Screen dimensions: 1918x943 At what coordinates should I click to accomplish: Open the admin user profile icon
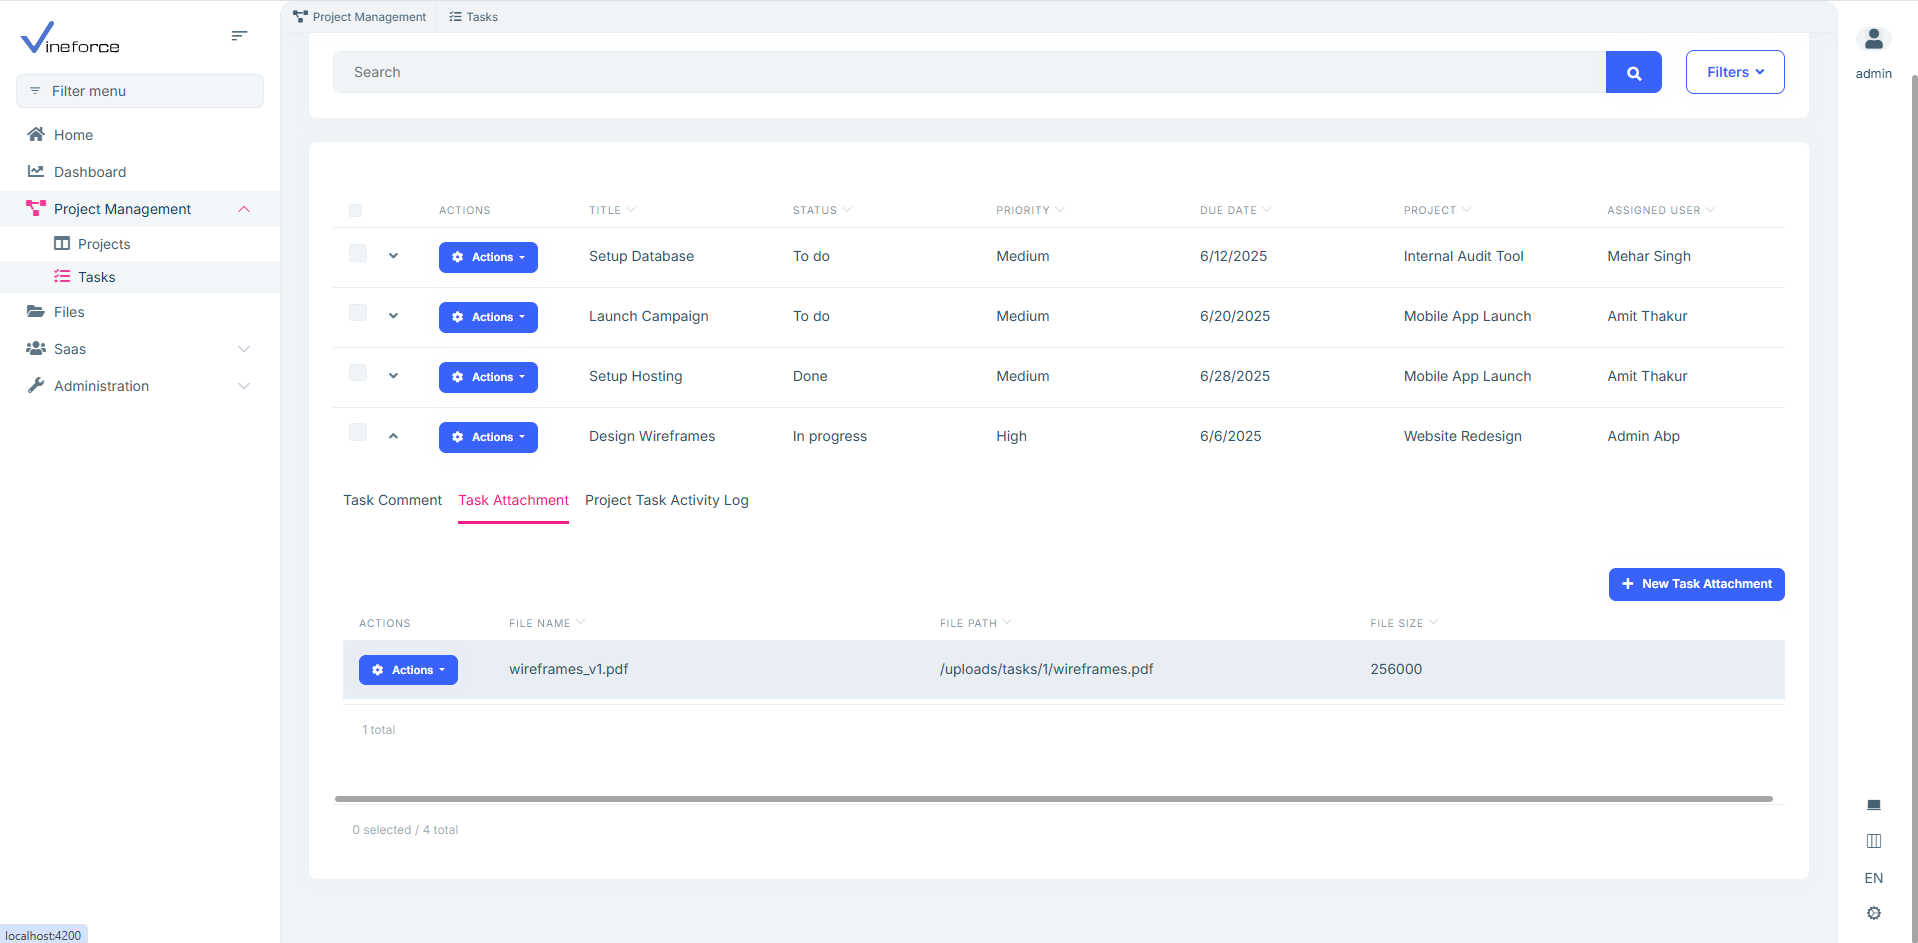[x=1873, y=40]
